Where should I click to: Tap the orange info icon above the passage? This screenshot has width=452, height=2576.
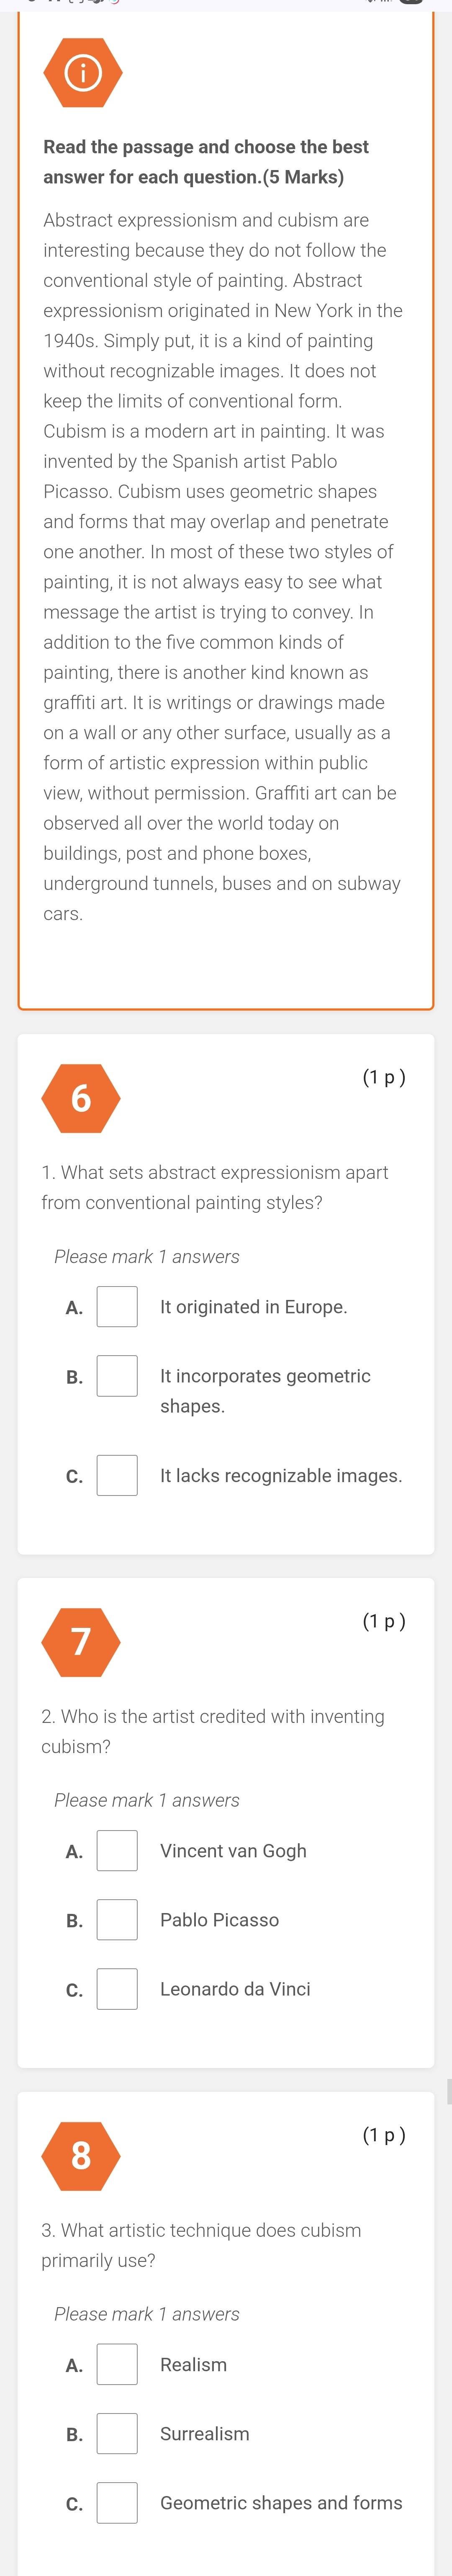83,73
